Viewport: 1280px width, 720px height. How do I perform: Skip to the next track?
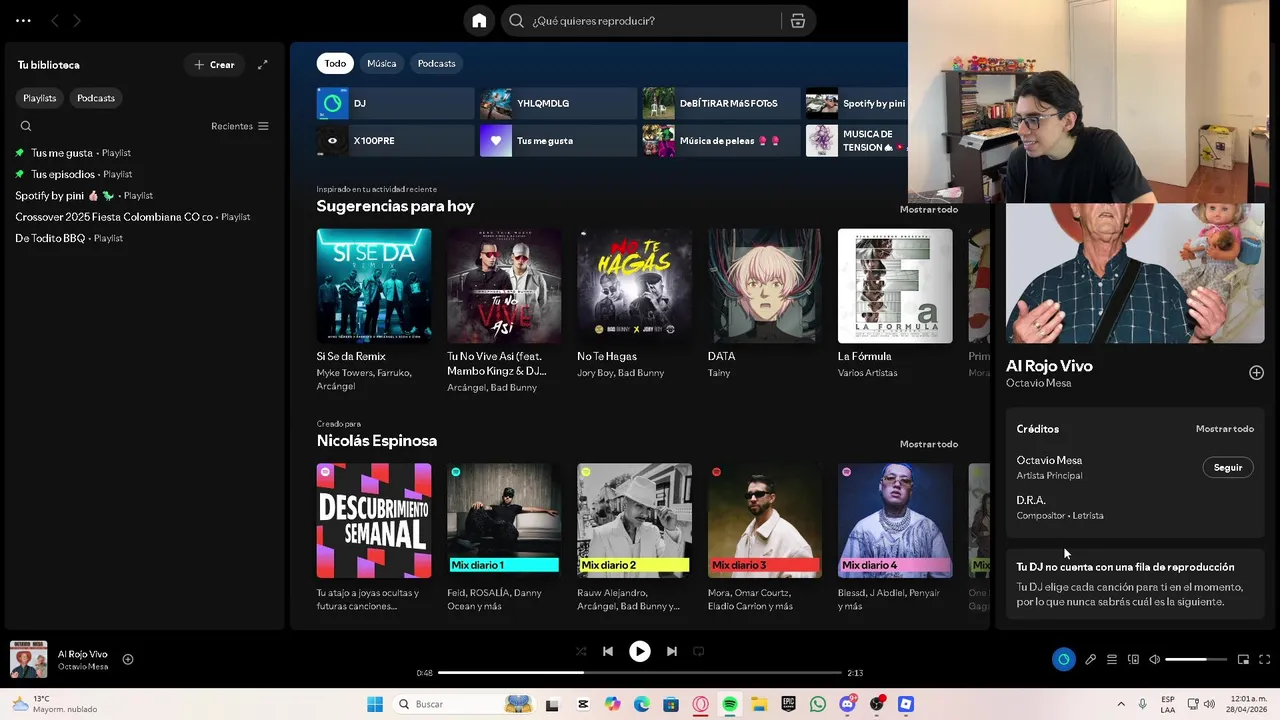tap(672, 651)
